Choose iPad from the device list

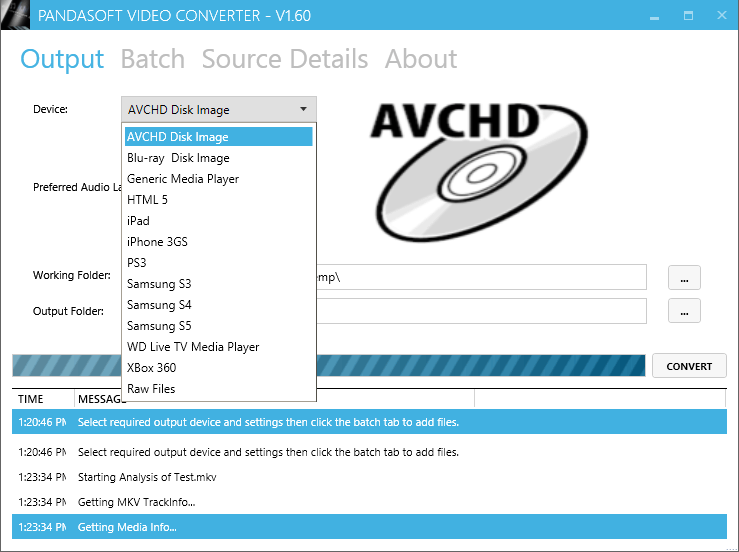[x=219, y=221]
